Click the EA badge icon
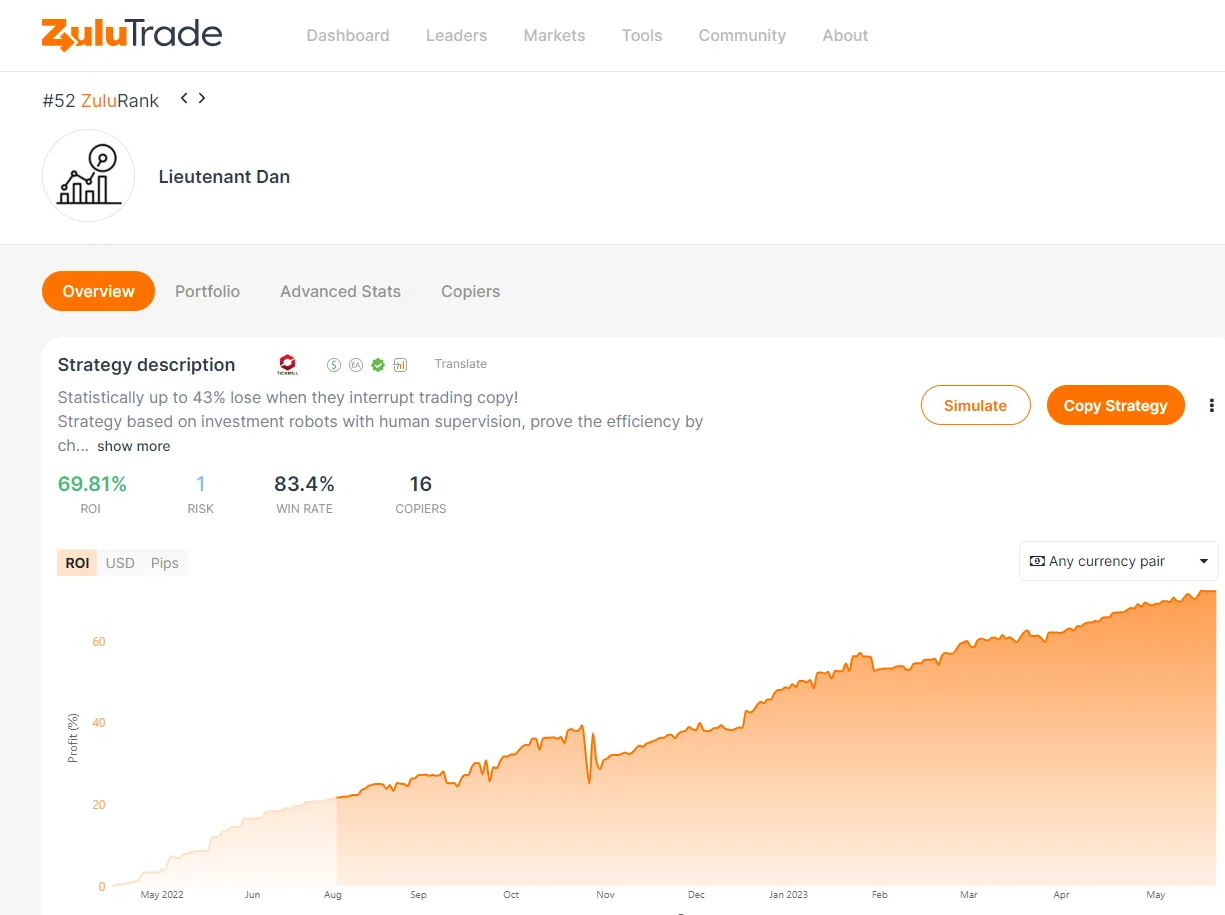 tap(356, 365)
